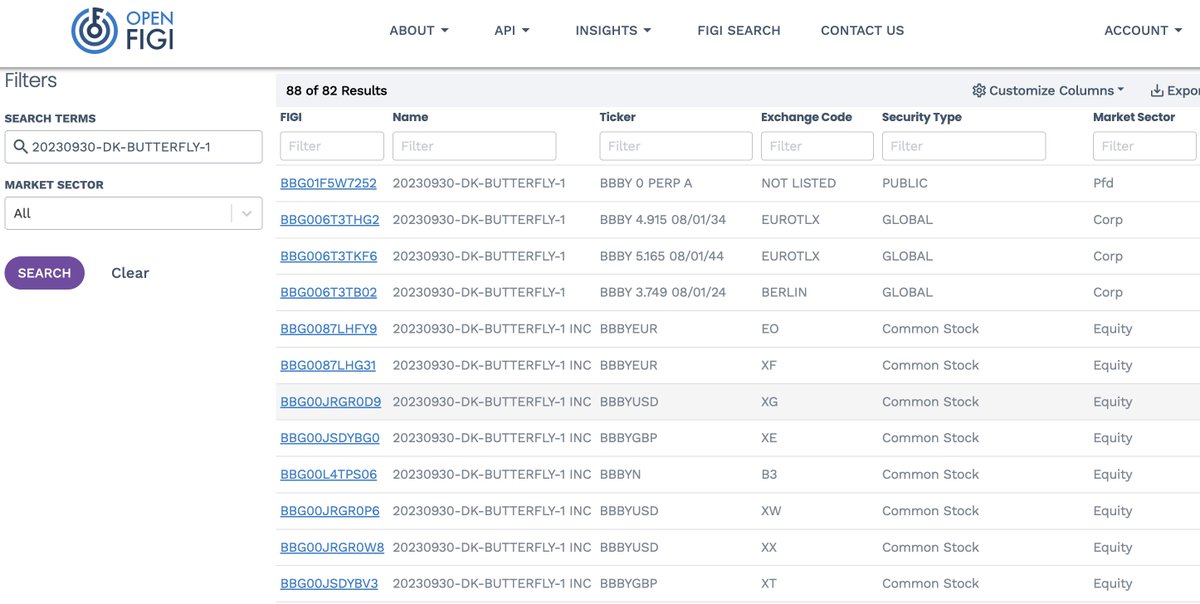Open the API dropdown menu
Screen dimensions: 1200x604
(x=512, y=30)
